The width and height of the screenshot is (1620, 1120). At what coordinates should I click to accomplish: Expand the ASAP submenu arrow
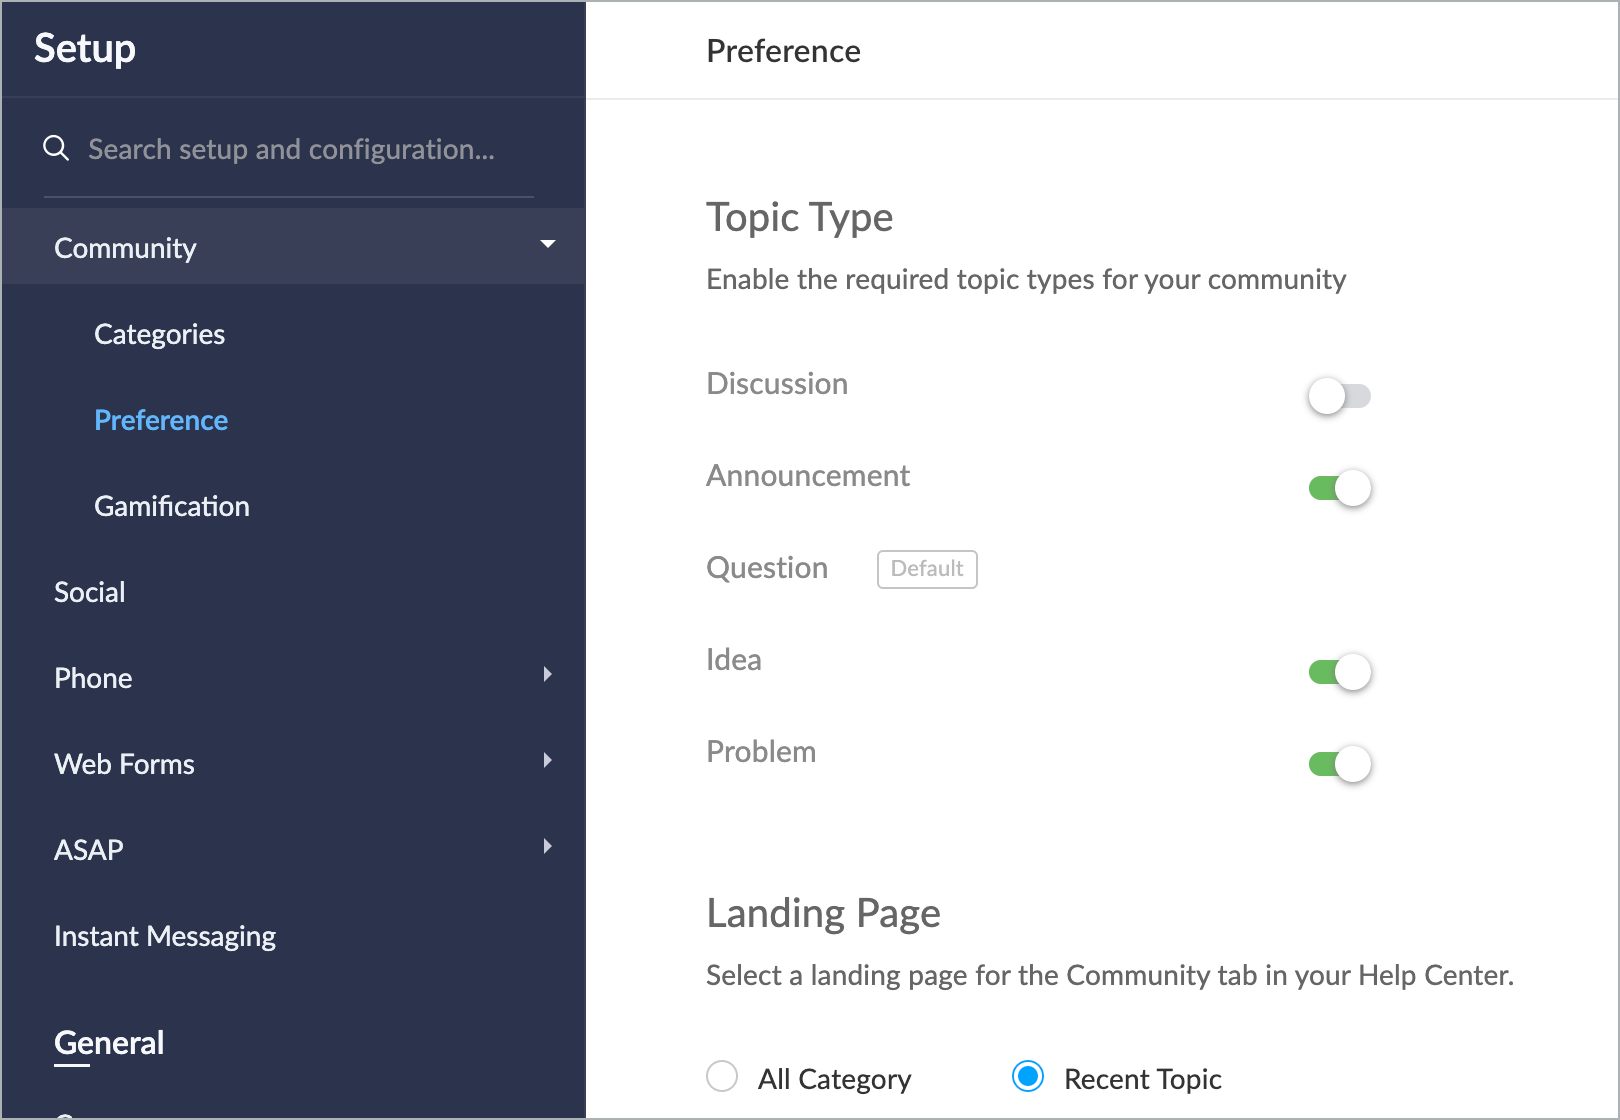[547, 847]
